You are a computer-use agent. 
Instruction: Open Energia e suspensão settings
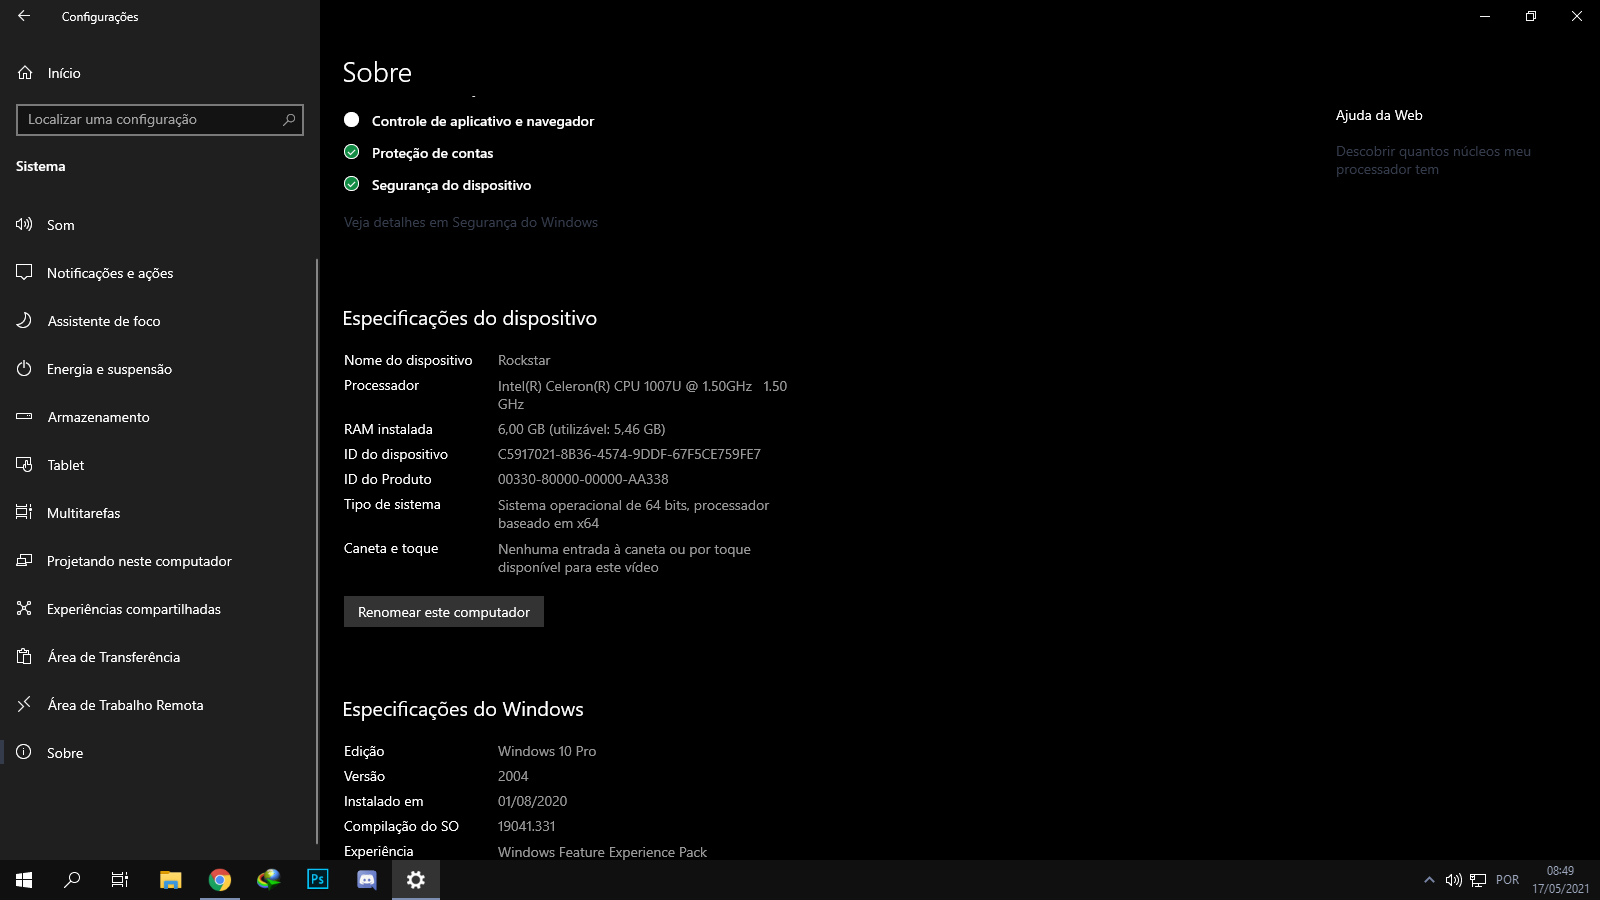click(x=160, y=369)
